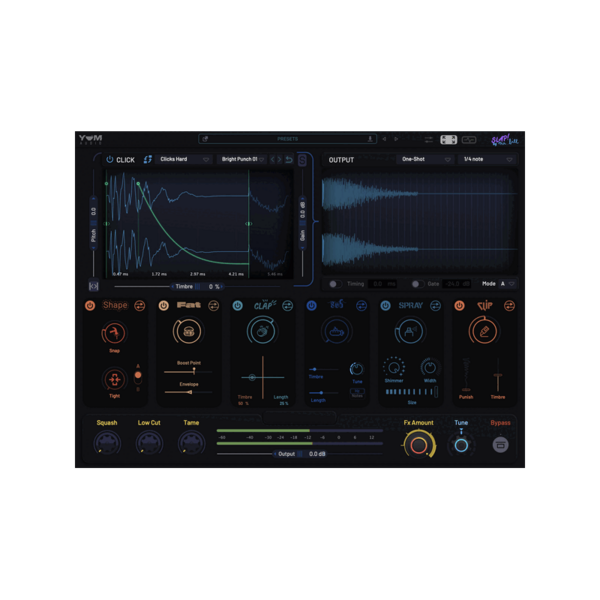Viewport: 600px width, 600px height.
Task: Click the undo arrow in CLICK header
Action: 289,160
